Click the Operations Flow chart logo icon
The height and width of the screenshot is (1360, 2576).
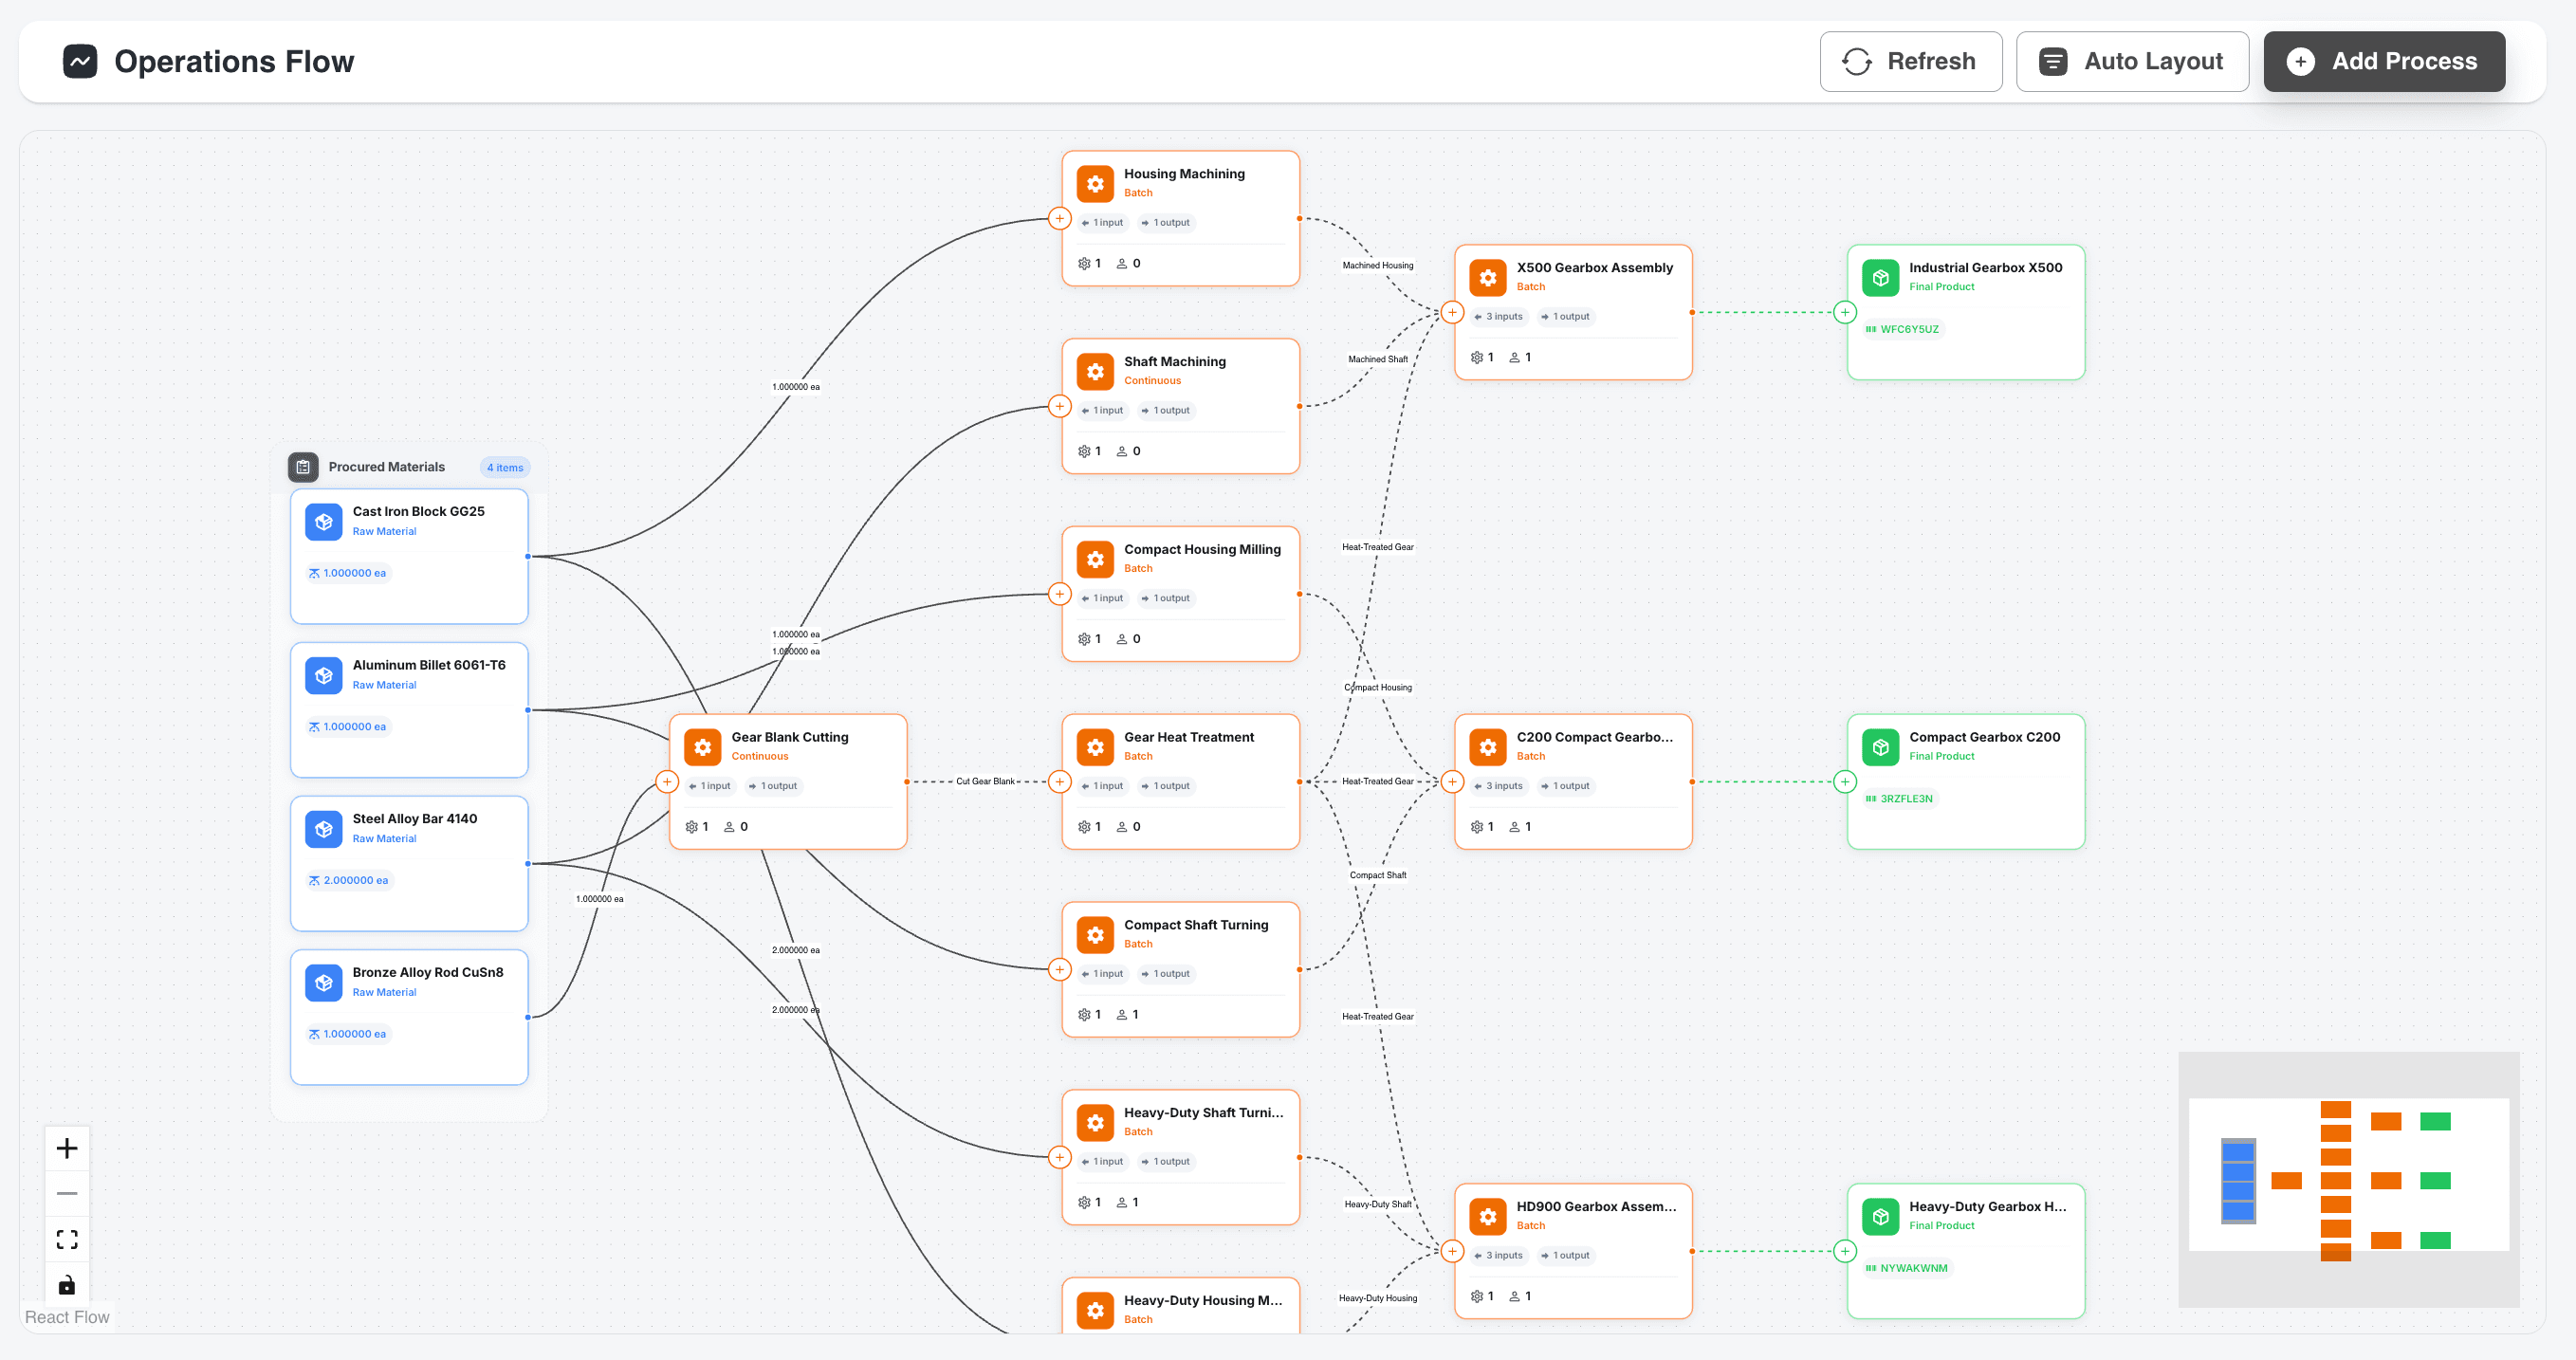[80, 61]
